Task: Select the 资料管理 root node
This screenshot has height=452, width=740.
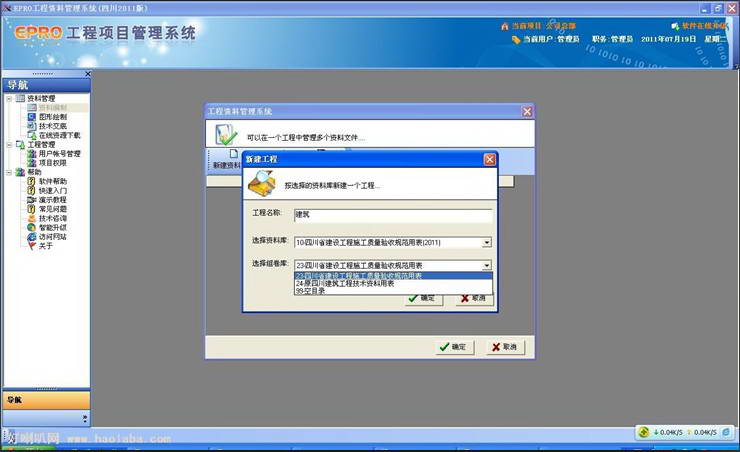Action: pyautogui.click(x=41, y=98)
